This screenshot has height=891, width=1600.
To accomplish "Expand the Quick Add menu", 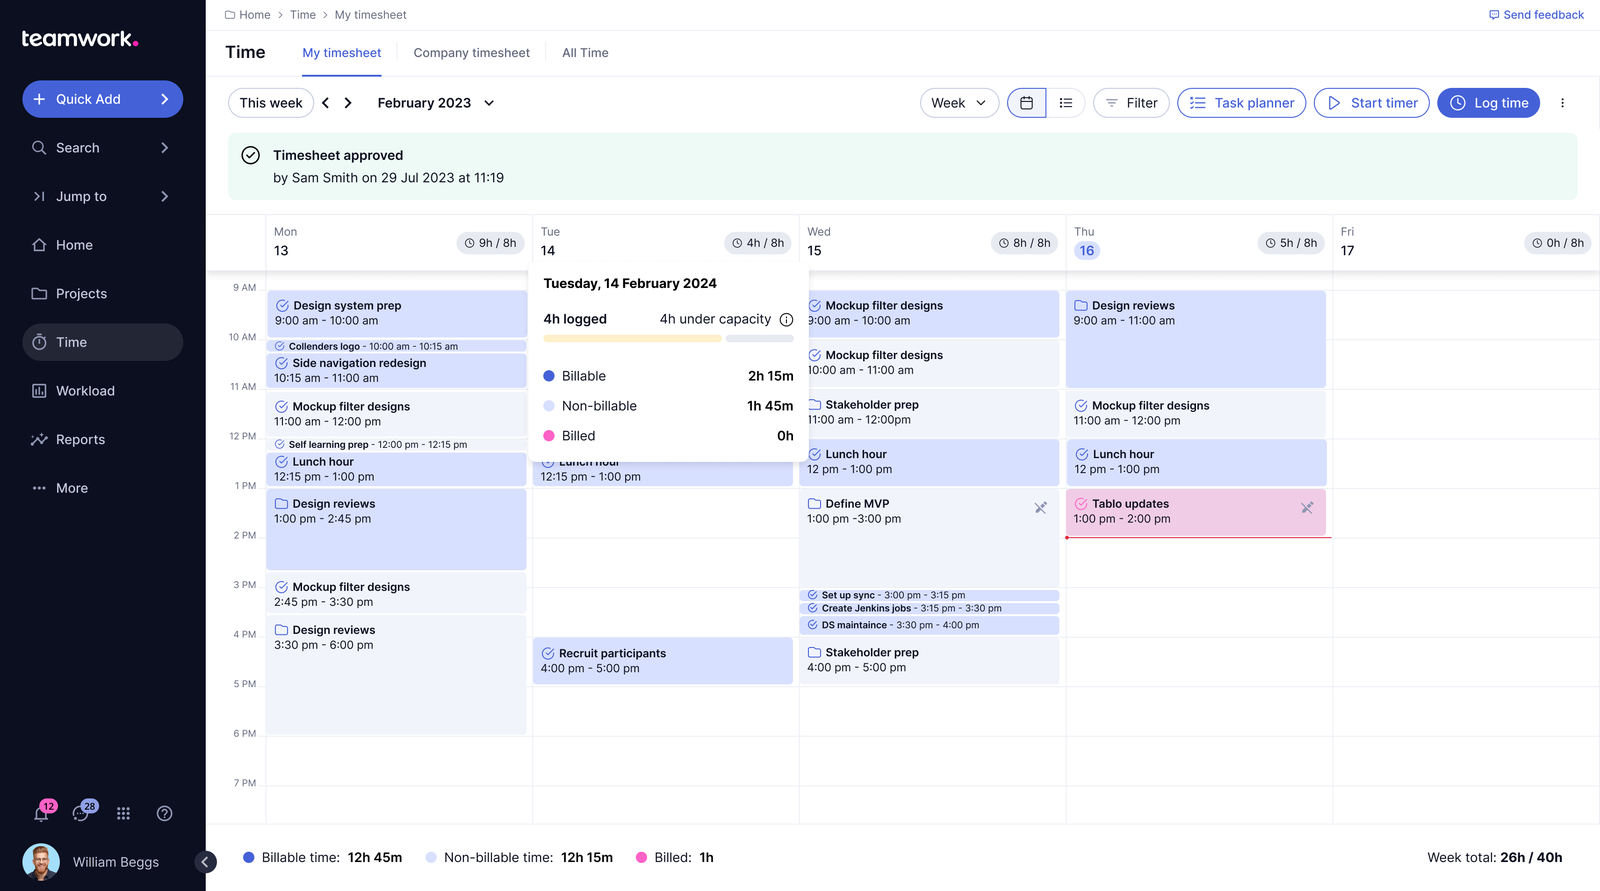I will pos(102,99).
